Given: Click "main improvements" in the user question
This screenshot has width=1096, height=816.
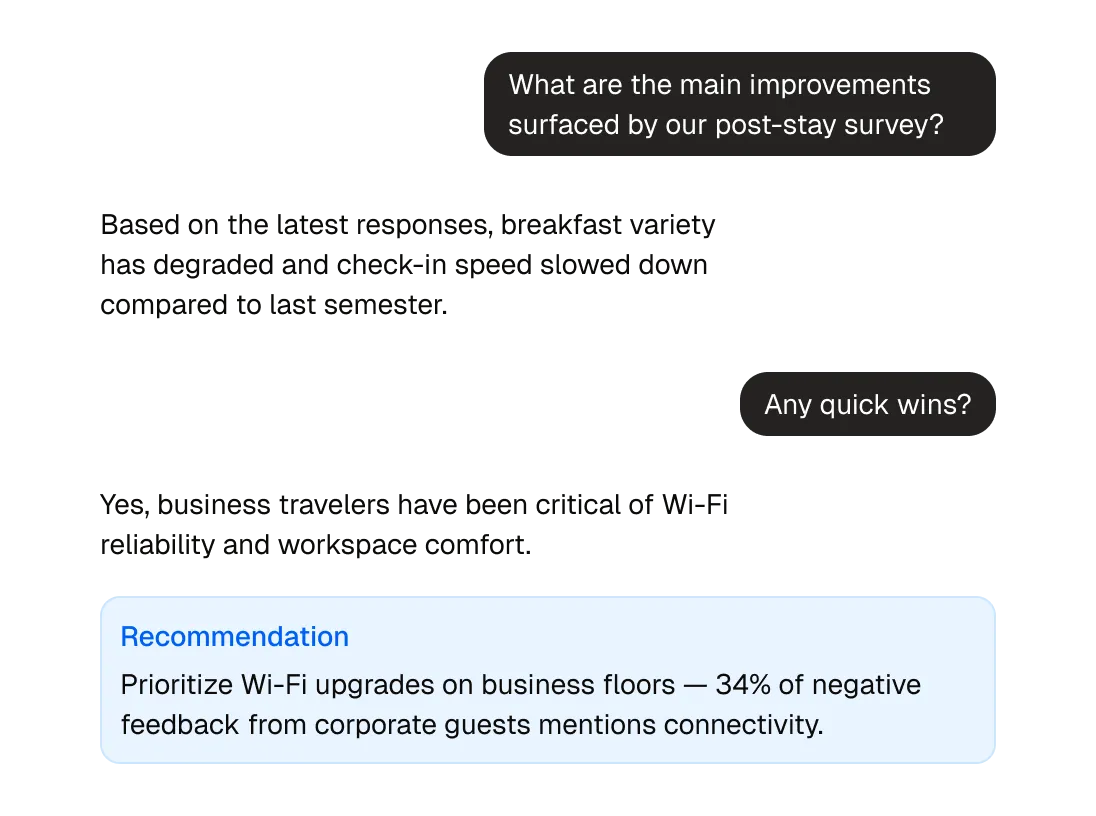Looking at the screenshot, I should [805, 85].
